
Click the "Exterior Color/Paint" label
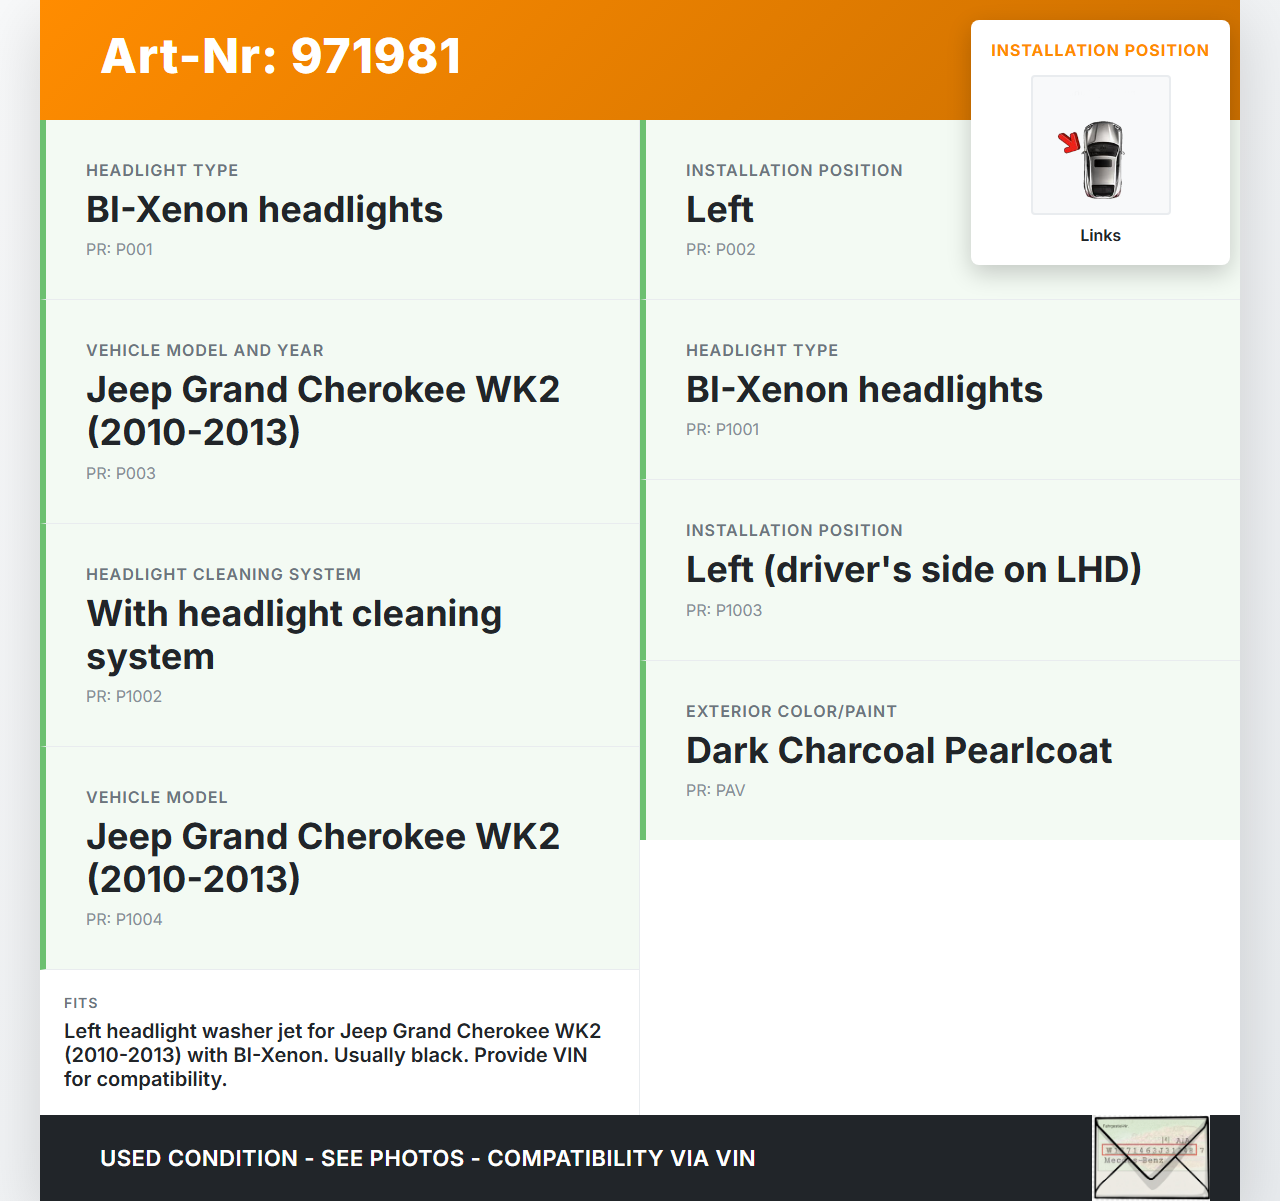pyautogui.click(x=791, y=712)
